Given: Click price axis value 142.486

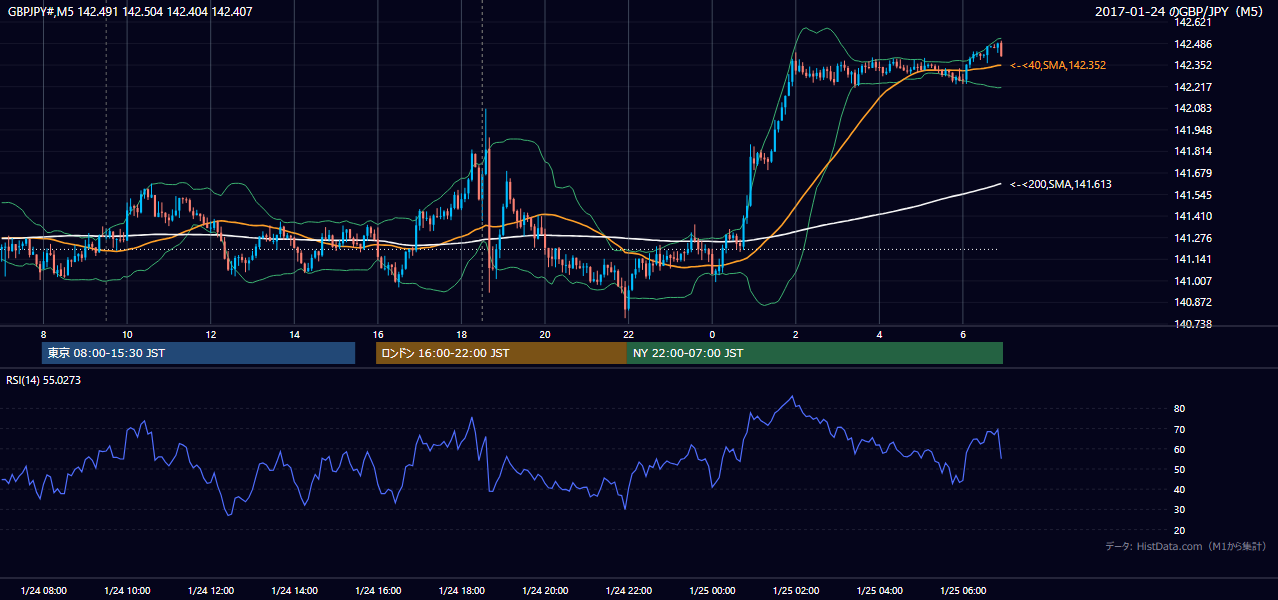Looking at the screenshot, I should (x=1195, y=44).
